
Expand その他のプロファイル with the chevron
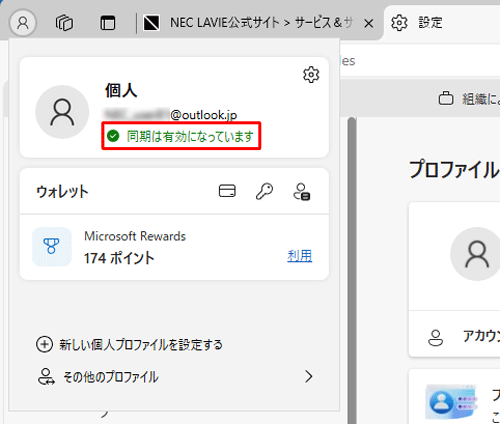pos(309,377)
